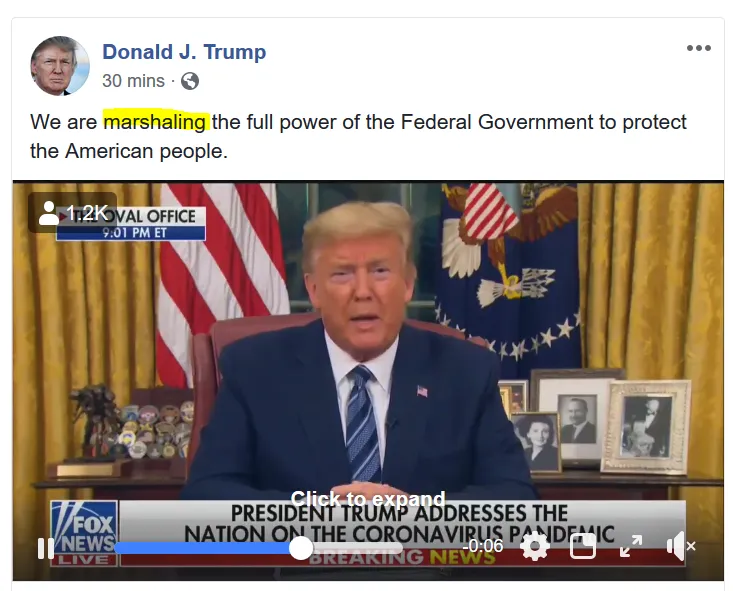Open the Donald J. Trump profile link
733x591 pixels.
tap(184, 51)
